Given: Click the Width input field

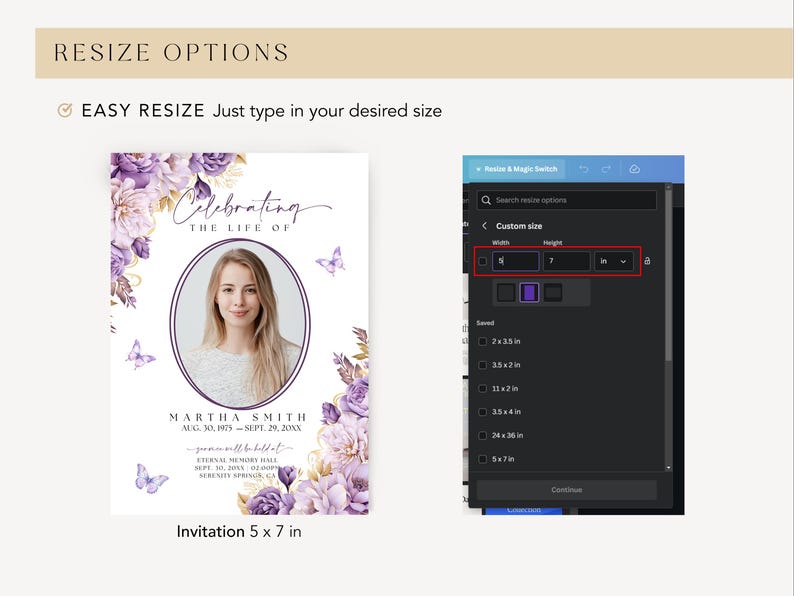Looking at the screenshot, I should pos(515,261).
